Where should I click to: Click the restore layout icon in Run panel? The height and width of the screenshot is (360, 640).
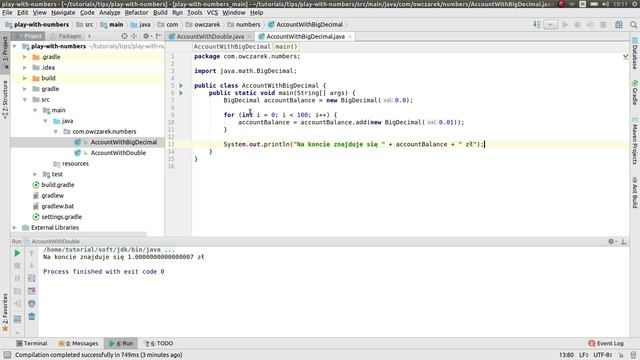17,319
